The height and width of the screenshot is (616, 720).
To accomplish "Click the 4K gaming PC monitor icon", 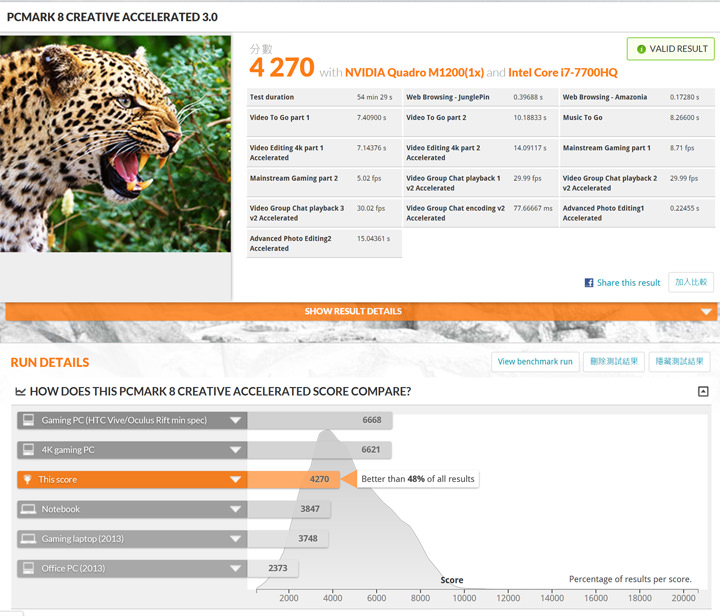I will click(28, 450).
